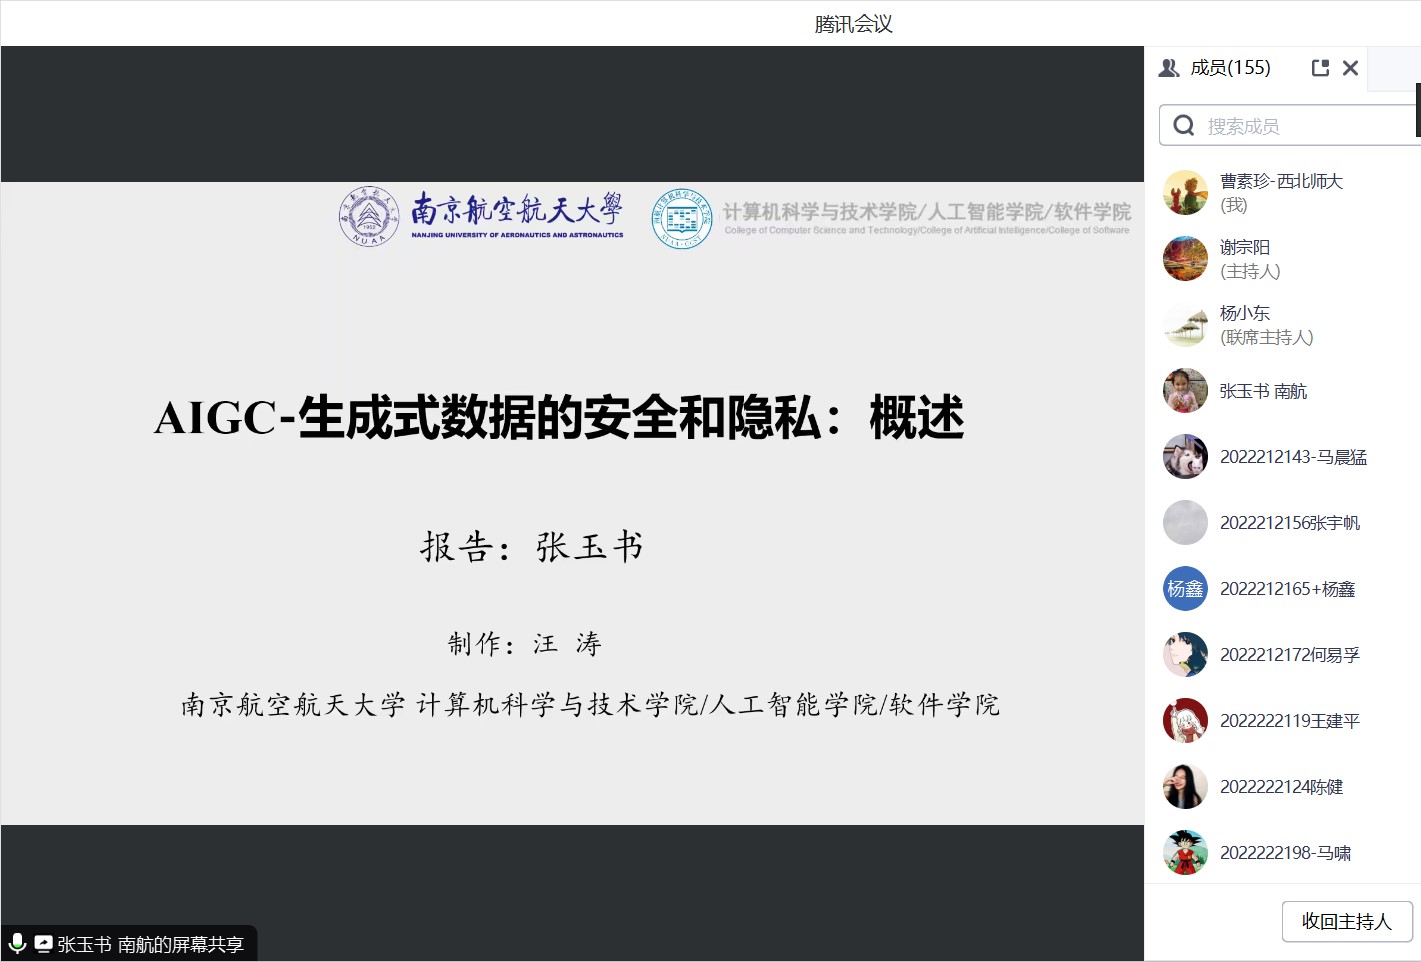Close the members panel

coord(1350,68)
